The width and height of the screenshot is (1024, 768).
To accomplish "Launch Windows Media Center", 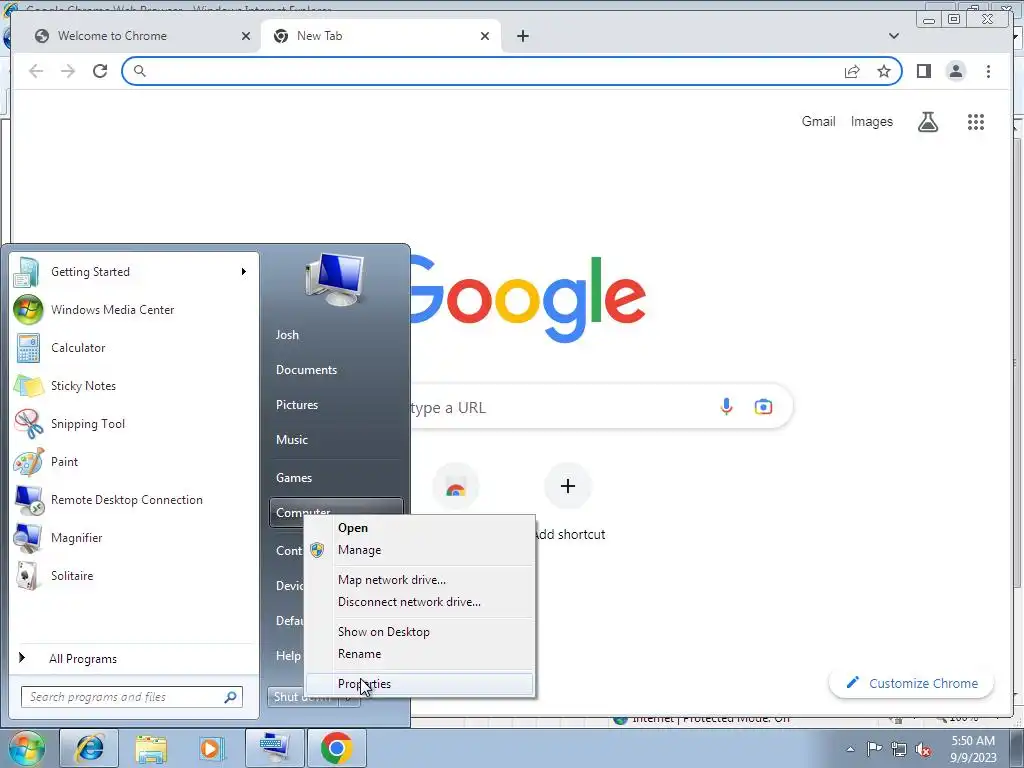I will coord(134,310).
